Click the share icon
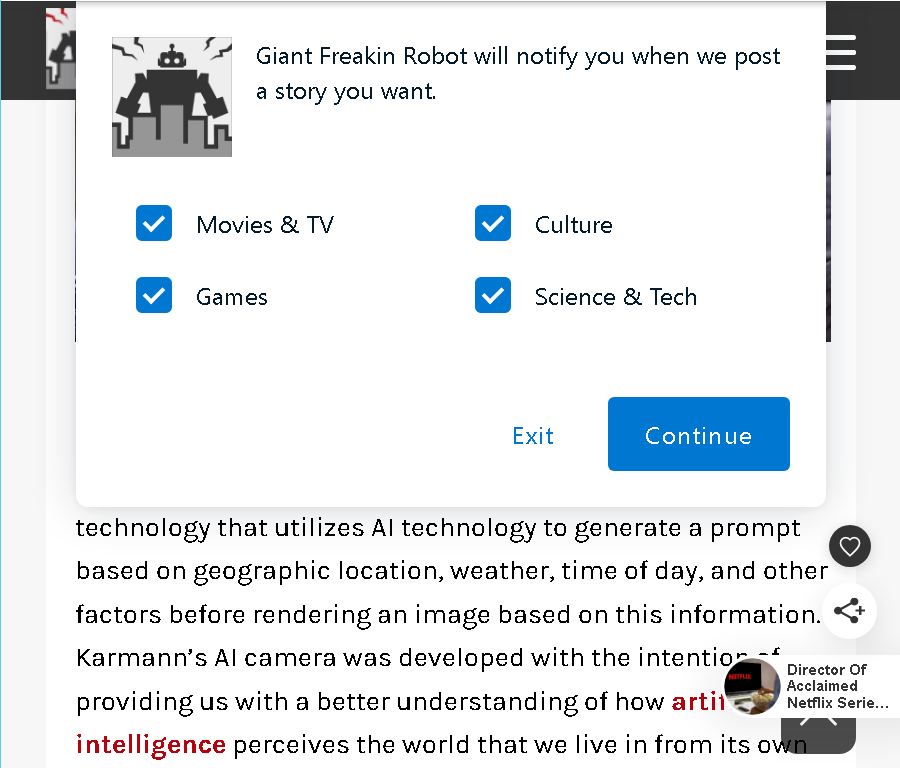The width and height of the screenshot is (900, 768). 849,611
